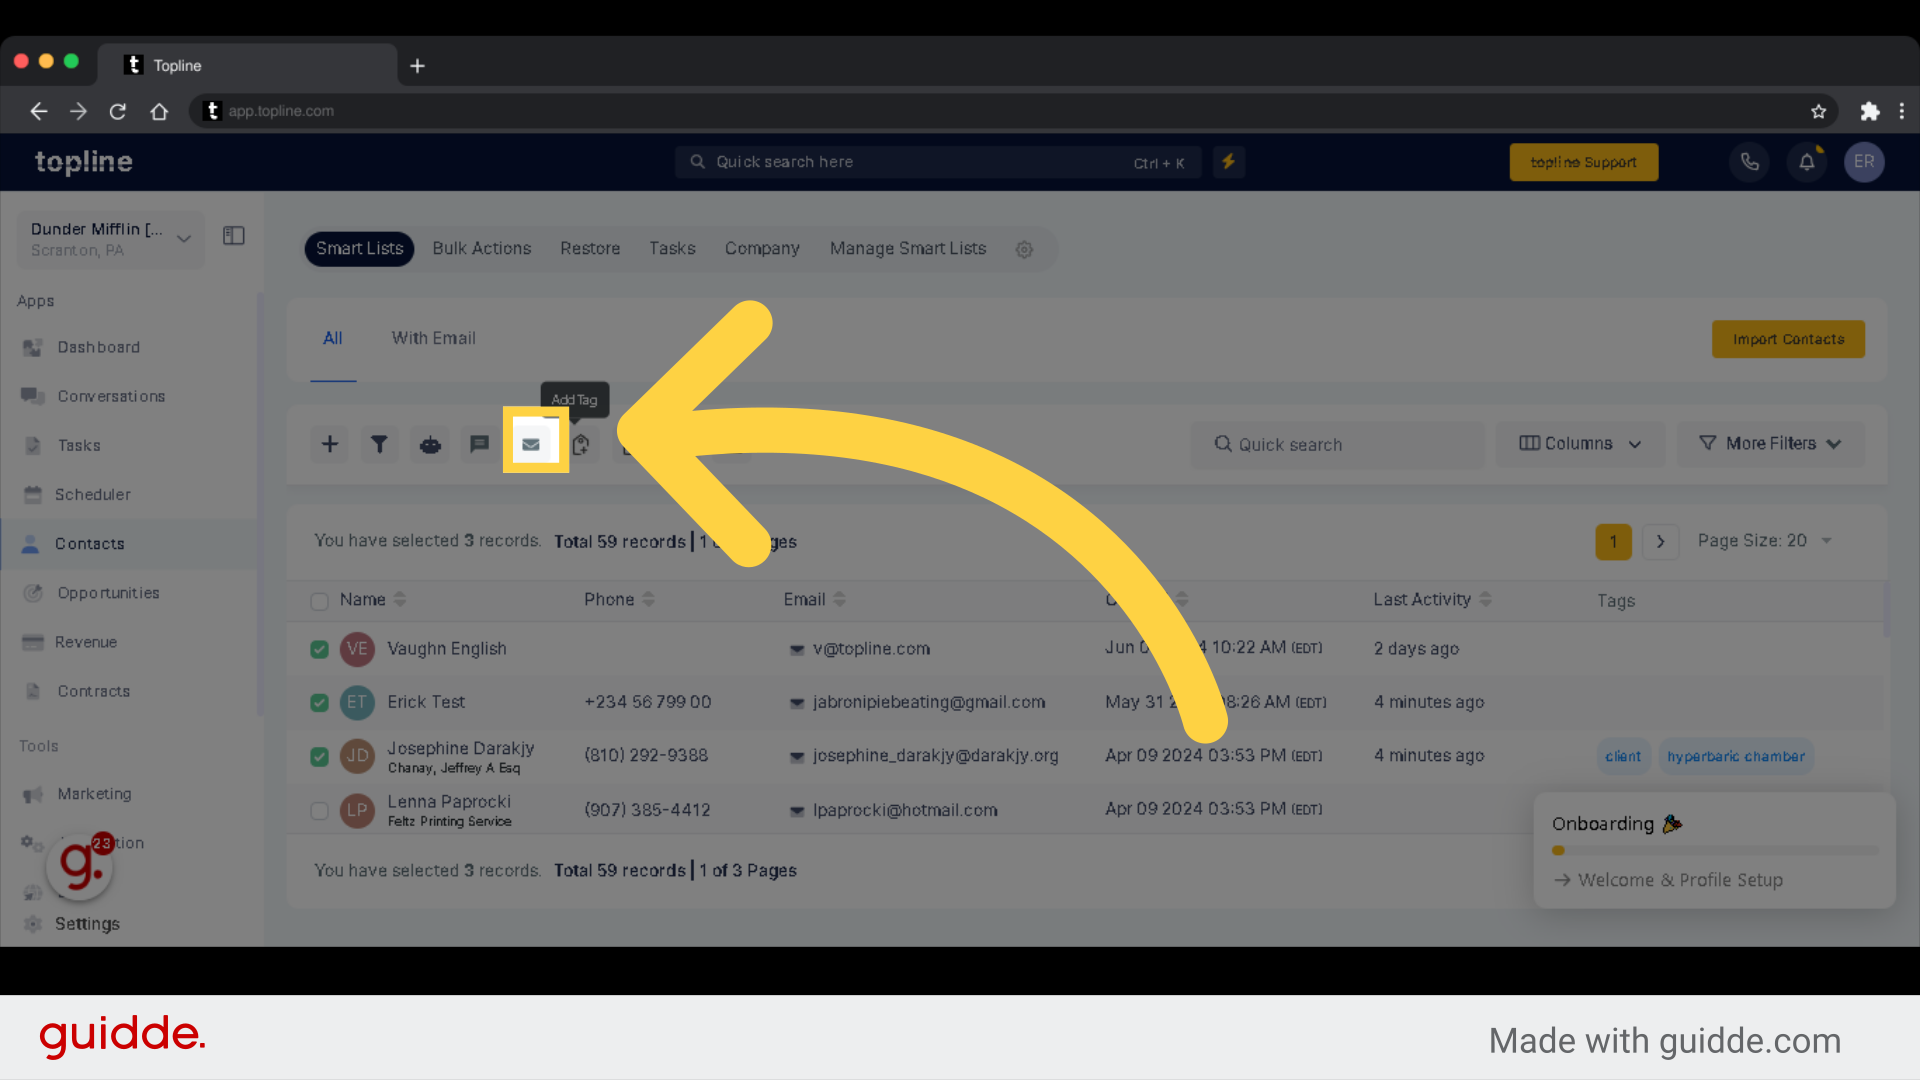This screenshot has width=1920, height=1080.
Task: Click the notification bell icon
Action: pos(1807,161)
